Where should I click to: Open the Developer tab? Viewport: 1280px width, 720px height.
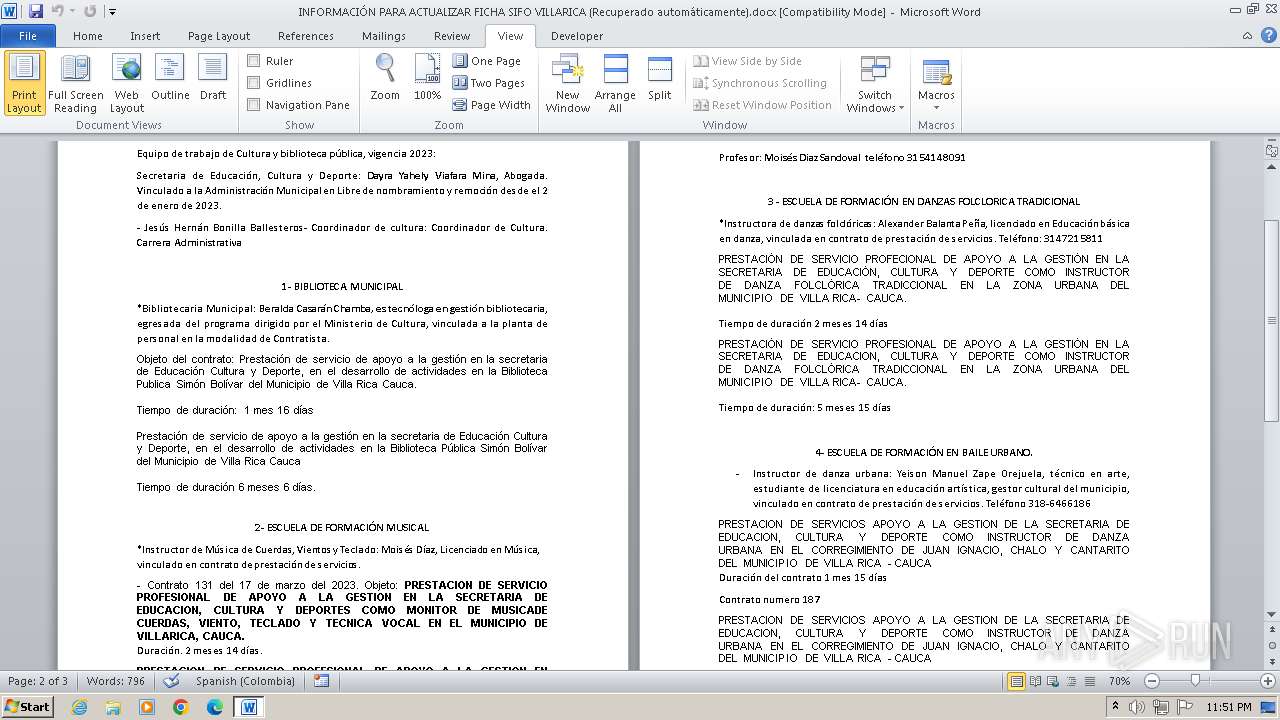click(x=577, y=36)
